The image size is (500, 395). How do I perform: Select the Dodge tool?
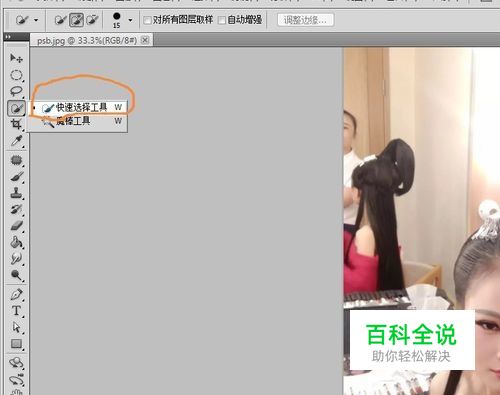click(16, 275)
